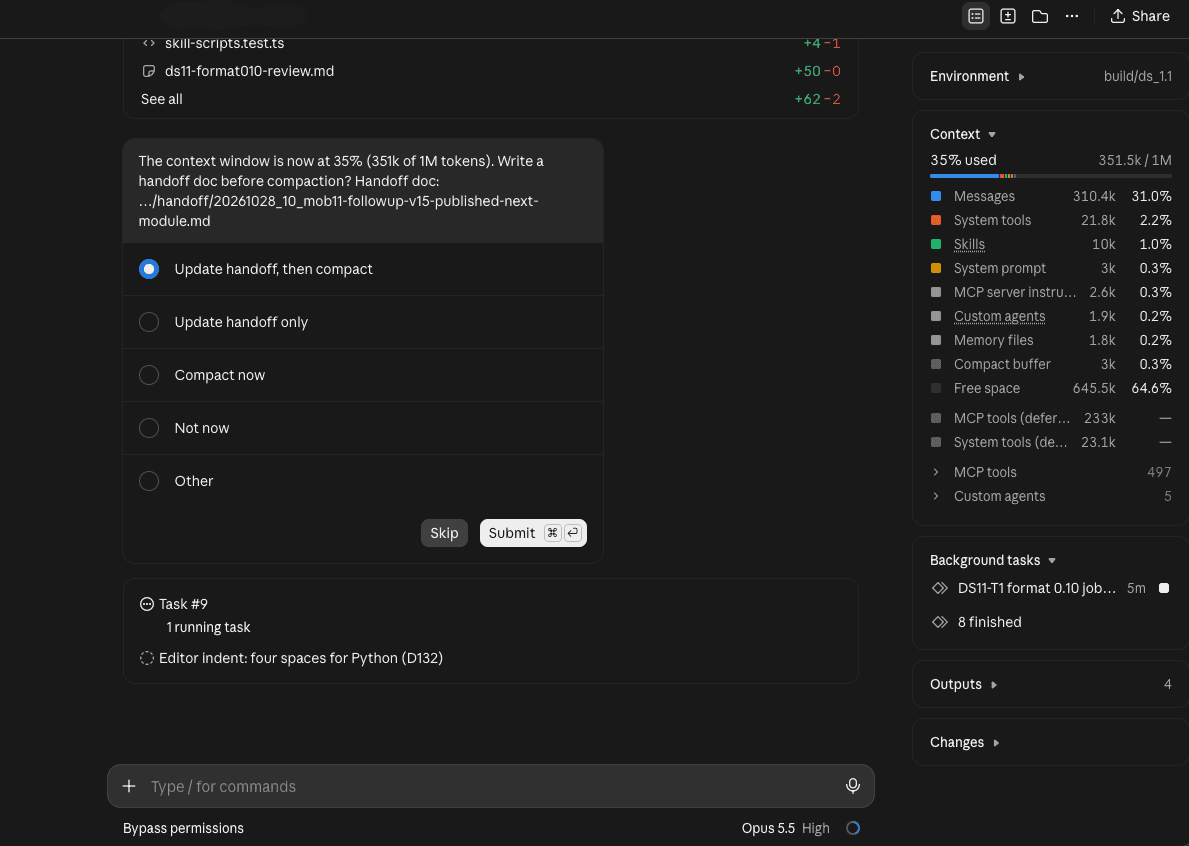Open the three-dot more options menu
Viewport: 1189px width, 846px height.
pyautogui.click(x=1071, y=16)
